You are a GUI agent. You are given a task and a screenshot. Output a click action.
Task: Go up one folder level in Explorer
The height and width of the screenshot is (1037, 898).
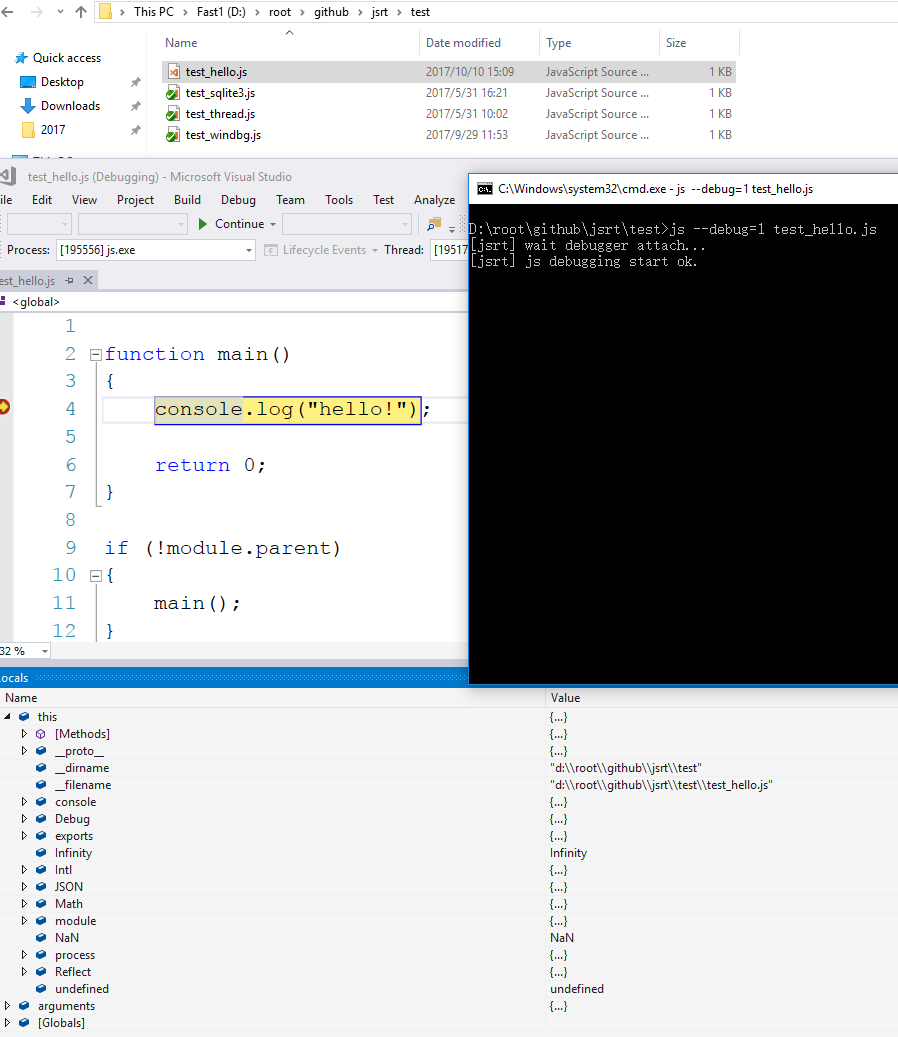(x=81, y=12)
